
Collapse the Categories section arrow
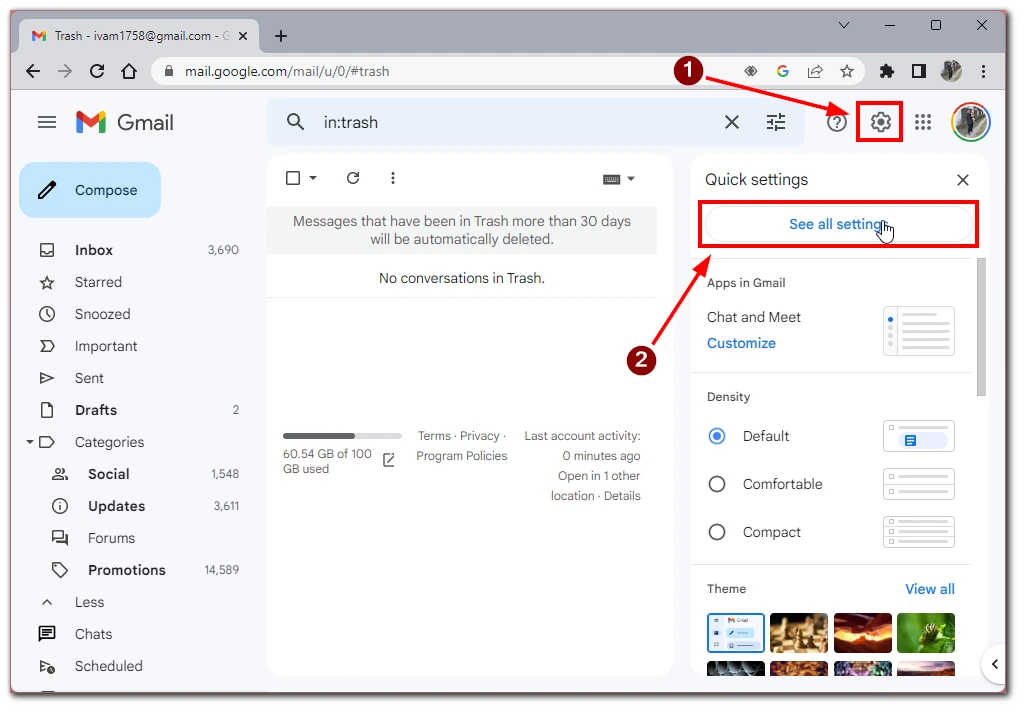tap(29, 442)
